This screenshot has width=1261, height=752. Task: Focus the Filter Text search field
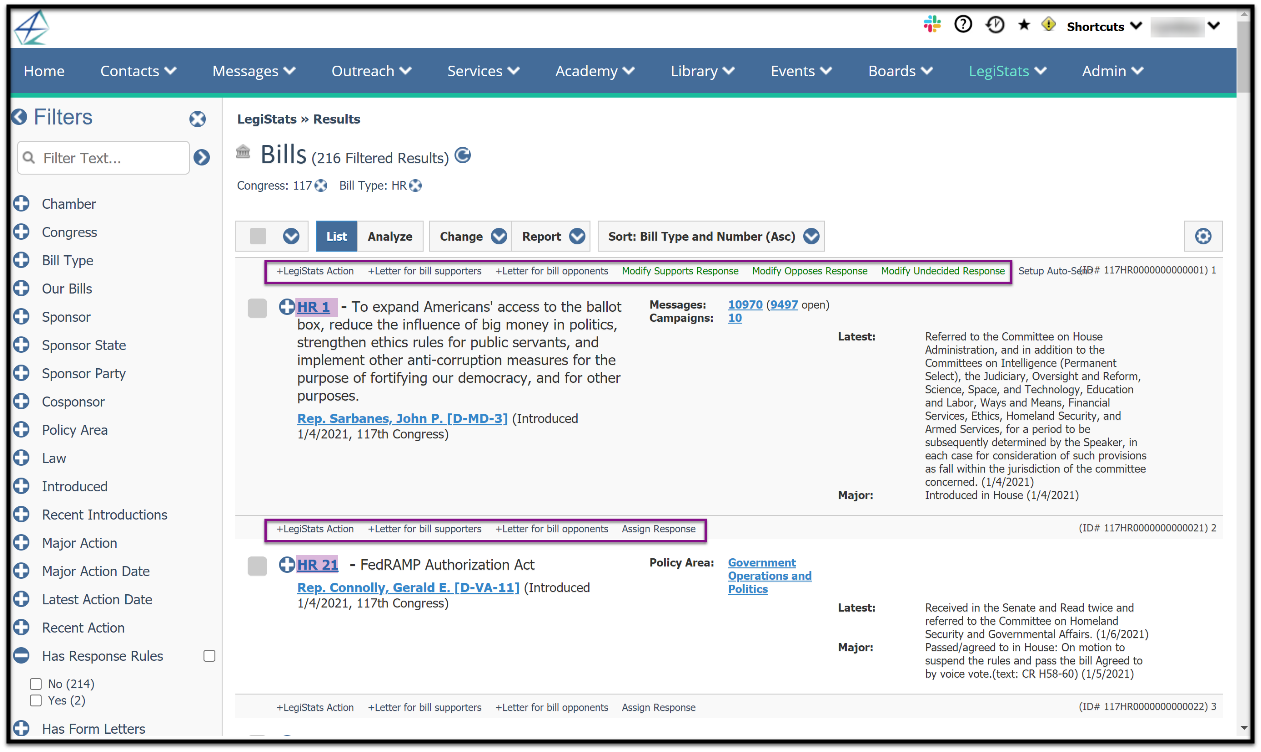(x=103, y=158)
